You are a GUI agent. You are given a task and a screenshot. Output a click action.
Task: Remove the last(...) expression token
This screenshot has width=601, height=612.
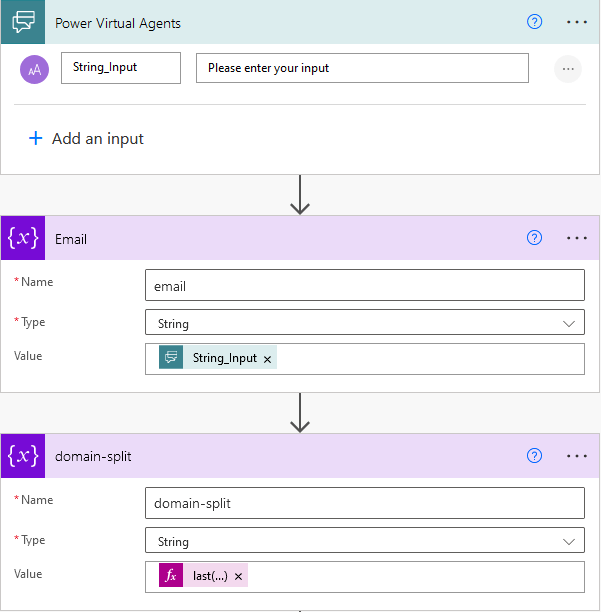pos(238,576)
